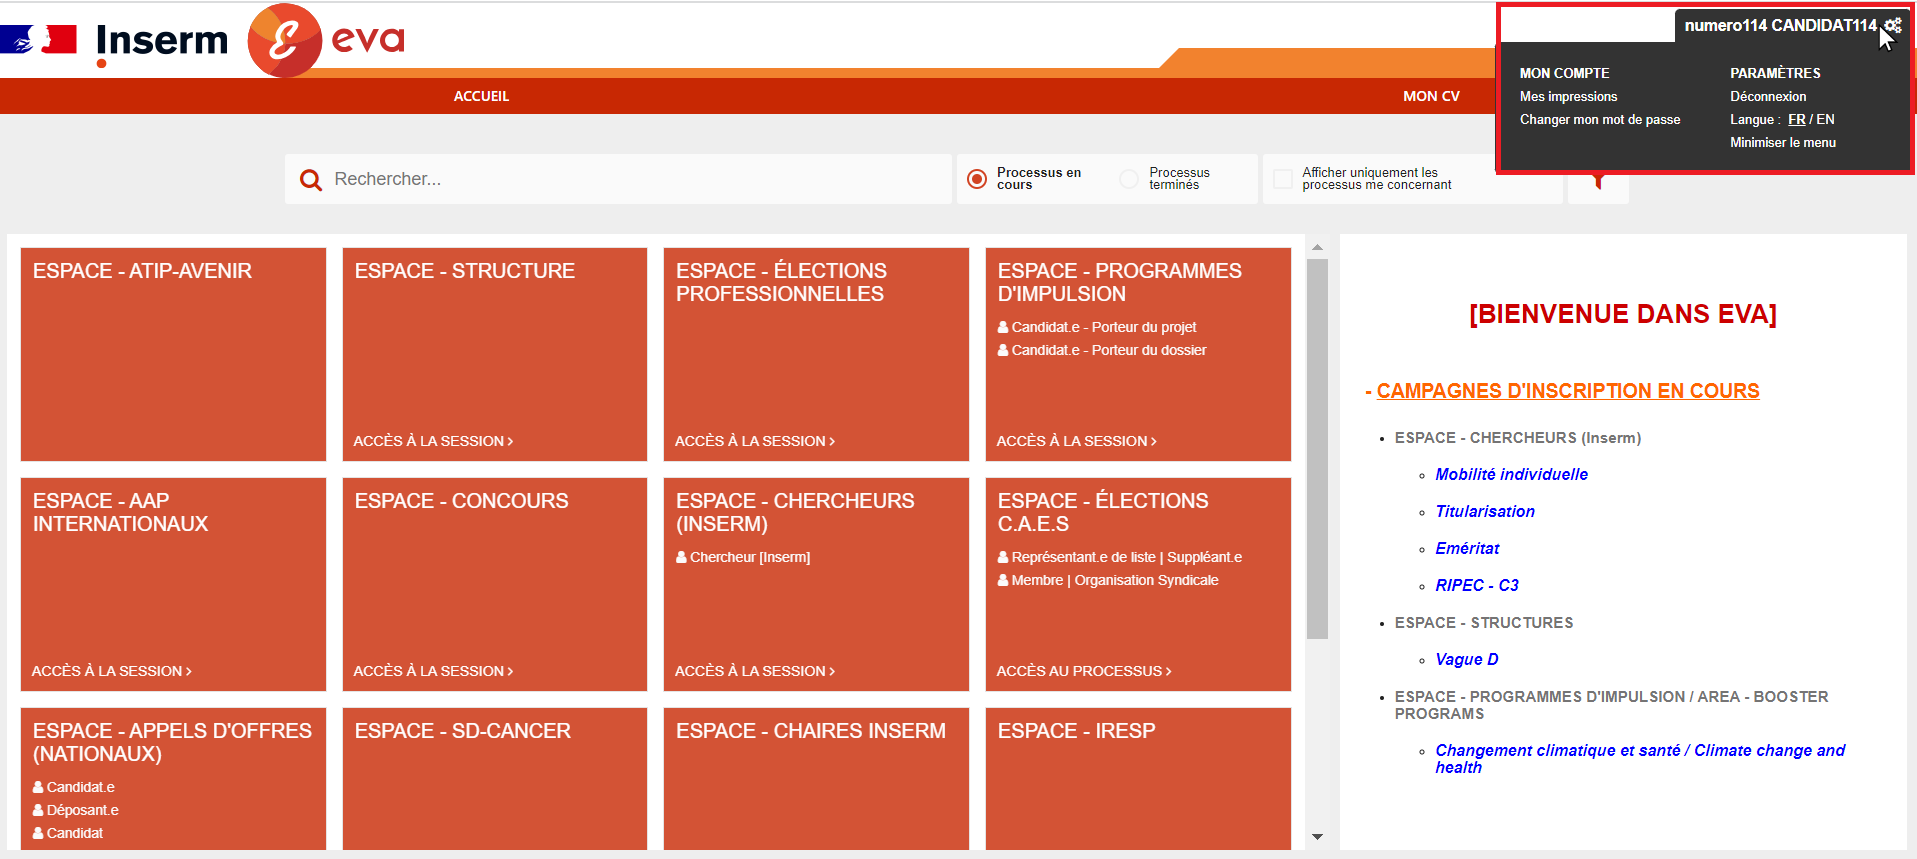The width and height of the screenshot is (1917, 859).
Task: Open the Vague D link
Action: (x=1466, y=659)
